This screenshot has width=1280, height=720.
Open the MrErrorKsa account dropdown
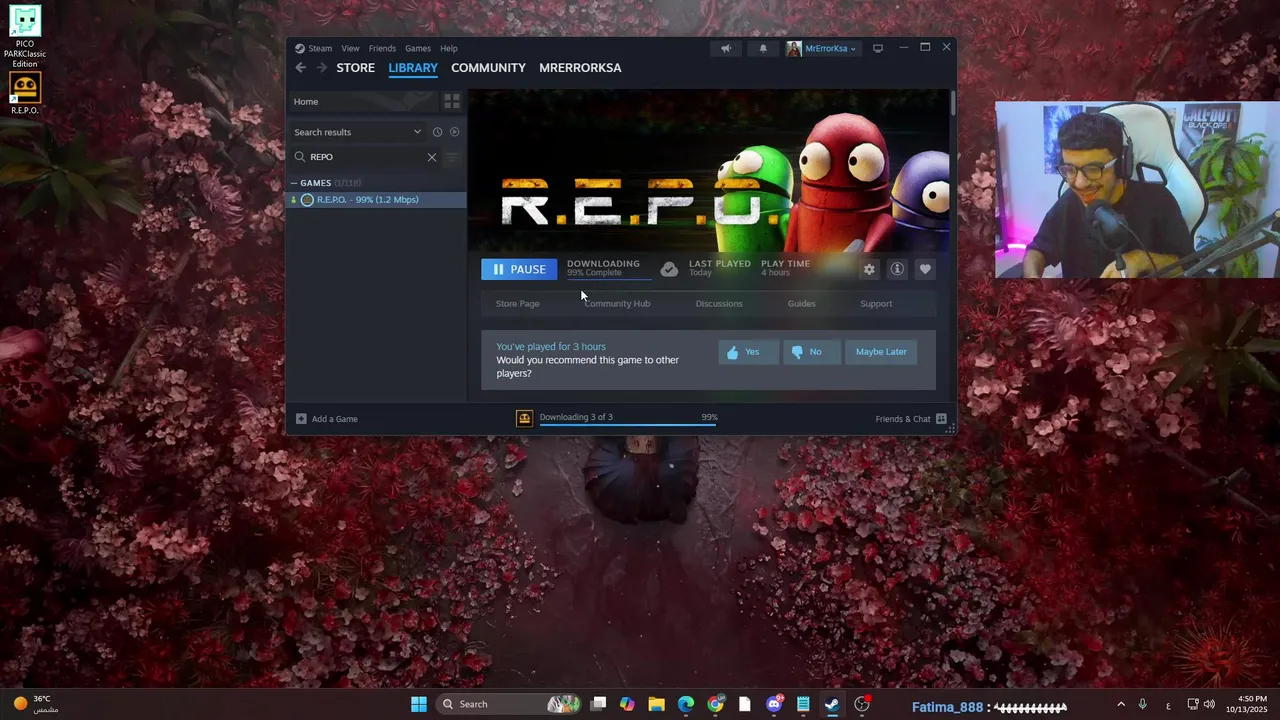[822, 48]
